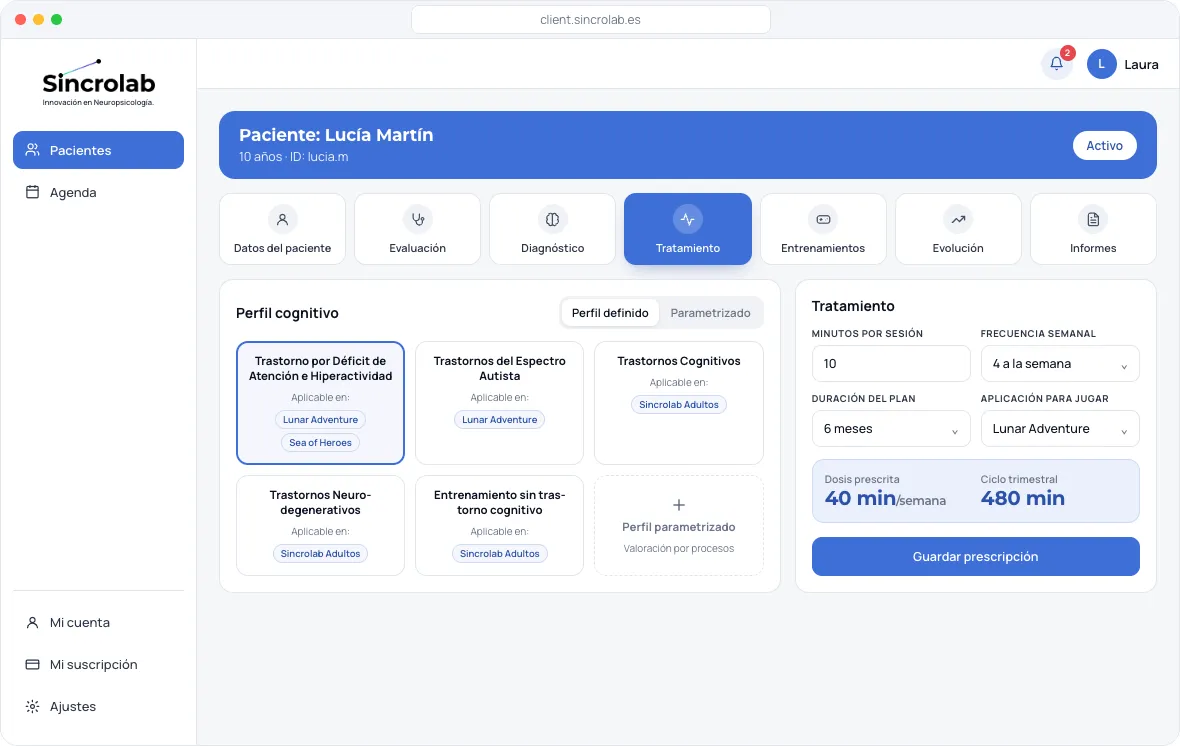This screenshot has height=746, width=1180.
Task: Click Lunar Adventure tag in Espectro Autista card
Action: tap(500, 419)
